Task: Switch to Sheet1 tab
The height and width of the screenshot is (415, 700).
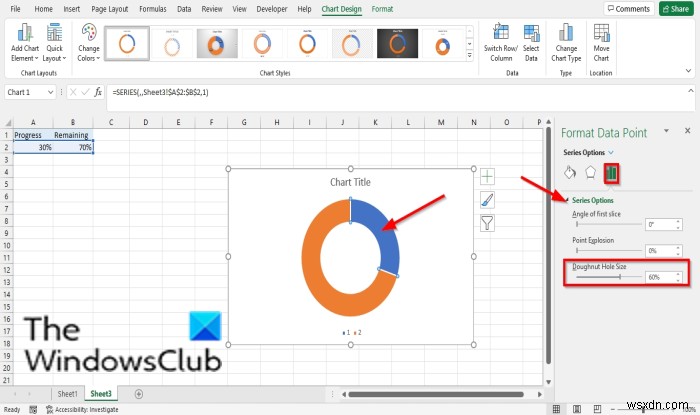Action: [x=67, y=394]
